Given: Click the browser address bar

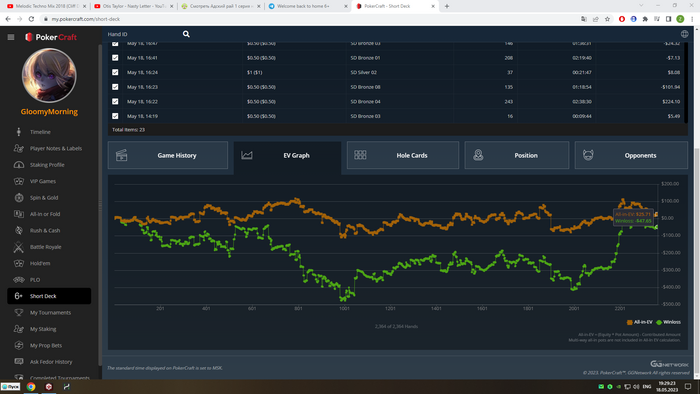Looking at the screenshot, I should (308, 19).
